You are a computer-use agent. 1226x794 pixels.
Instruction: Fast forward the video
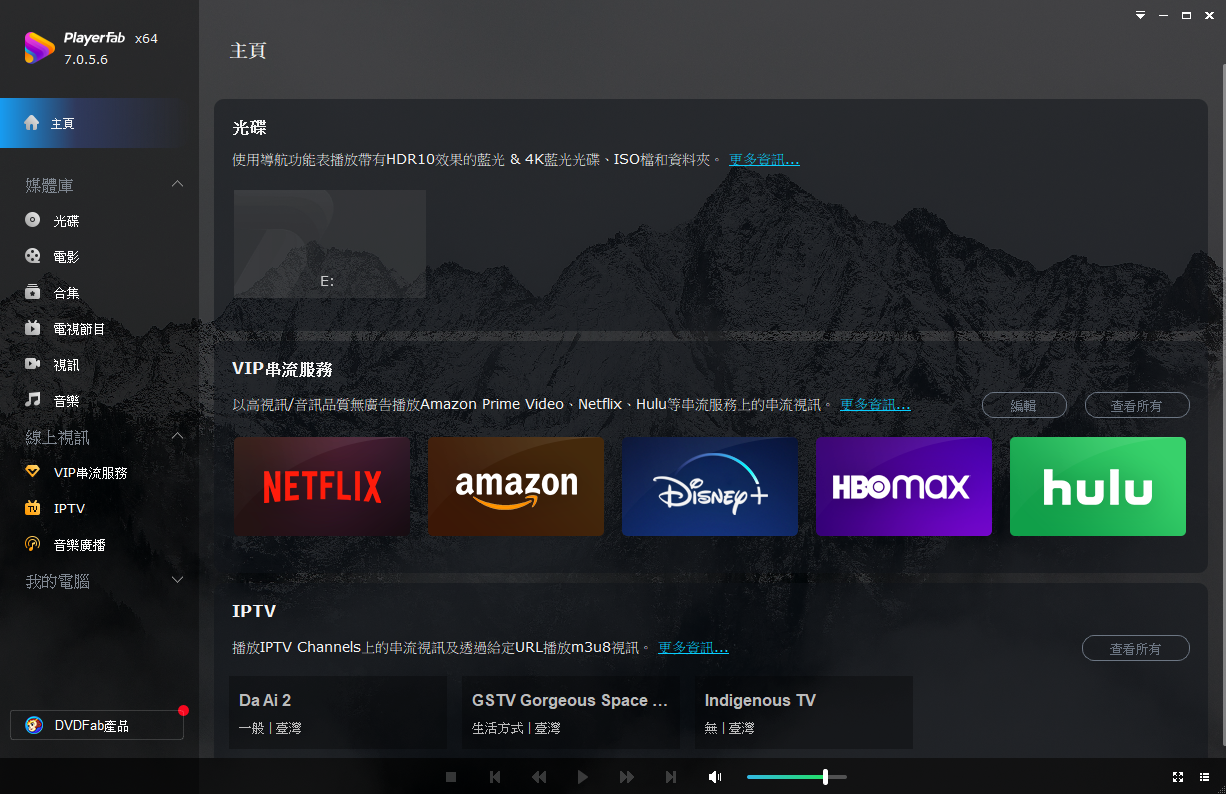(627, 777)
